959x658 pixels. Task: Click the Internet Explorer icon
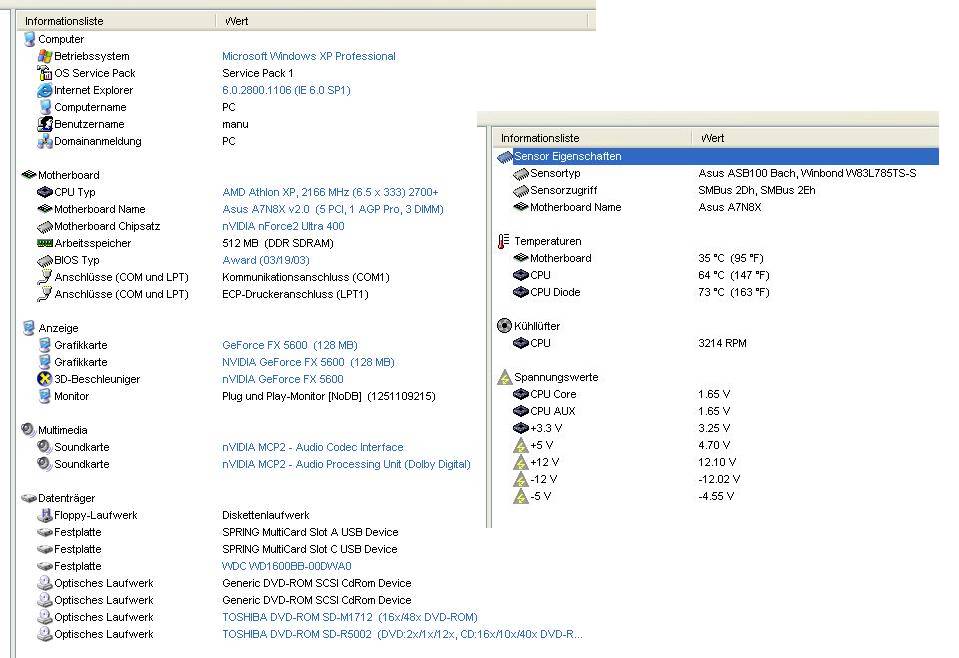45,91
